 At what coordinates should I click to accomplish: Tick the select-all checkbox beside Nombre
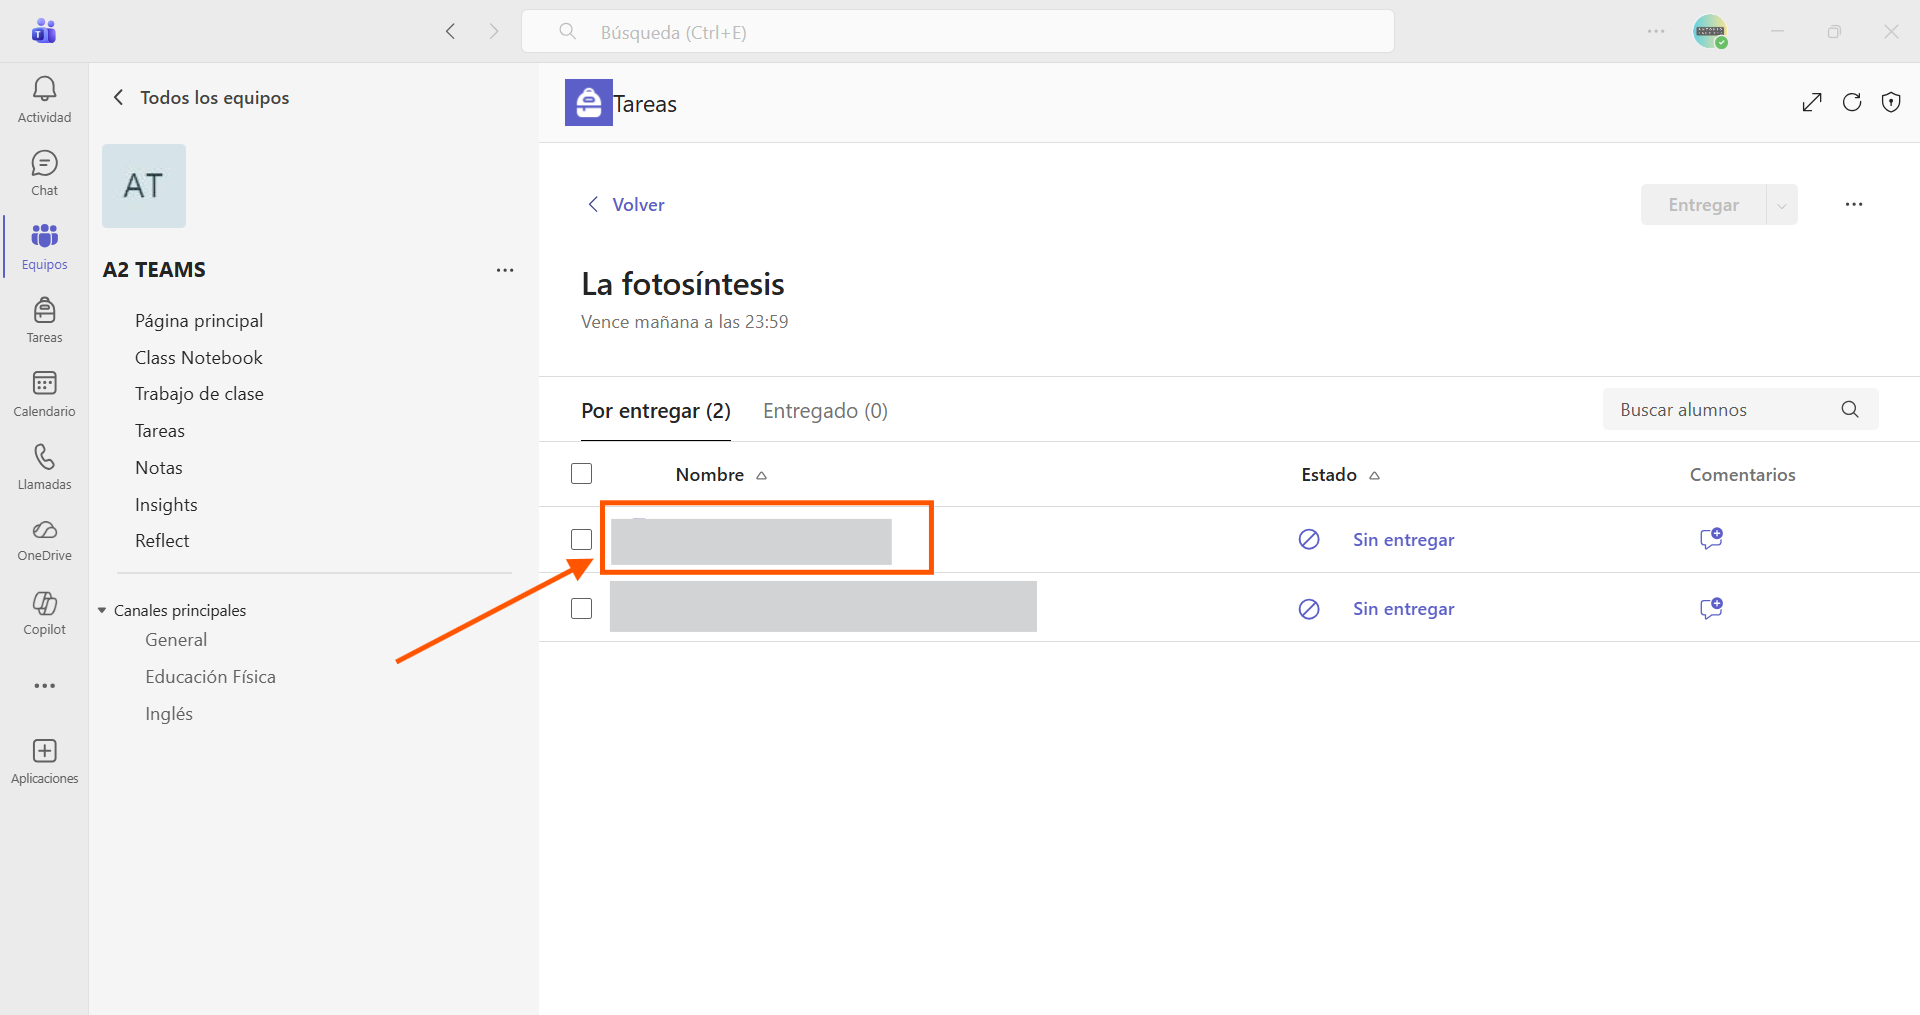coord(581,474)
